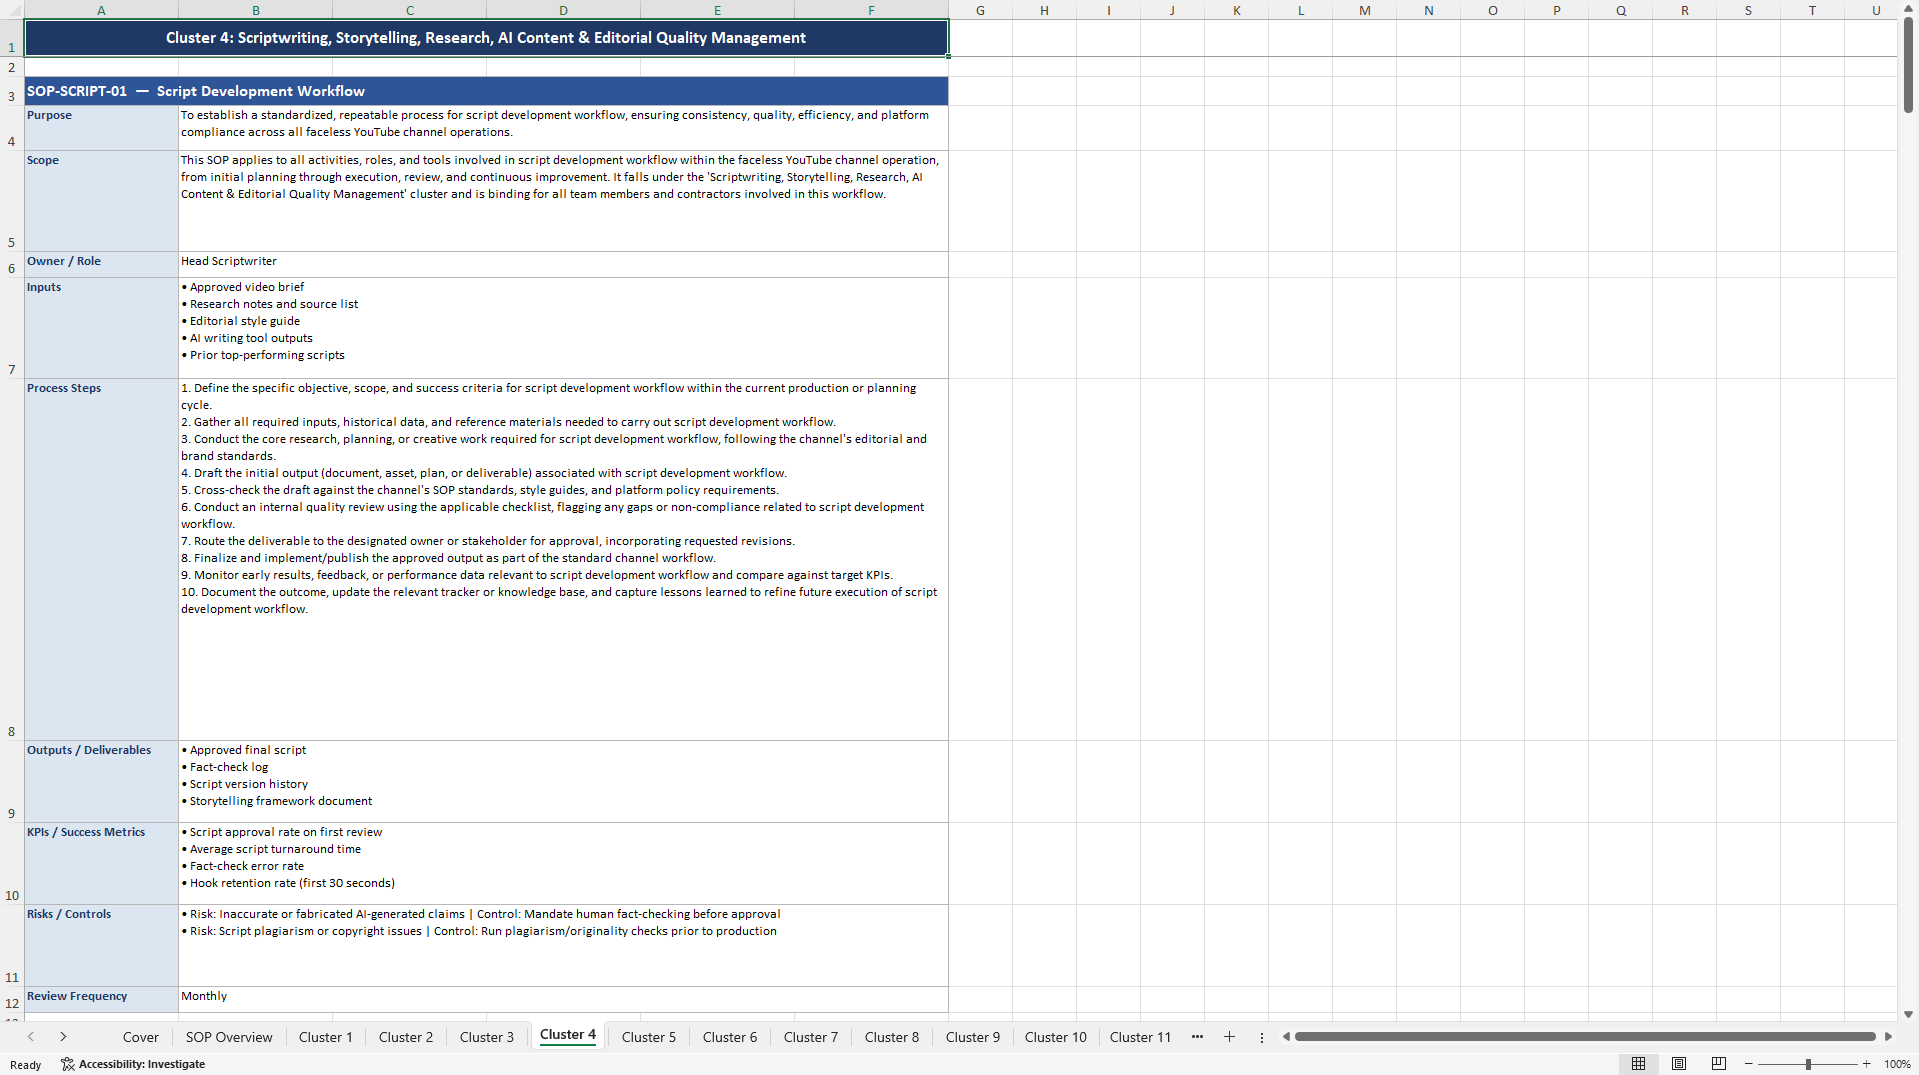
Task: Switch to Cluster 5 sheet
Action: click(649, 1037)
